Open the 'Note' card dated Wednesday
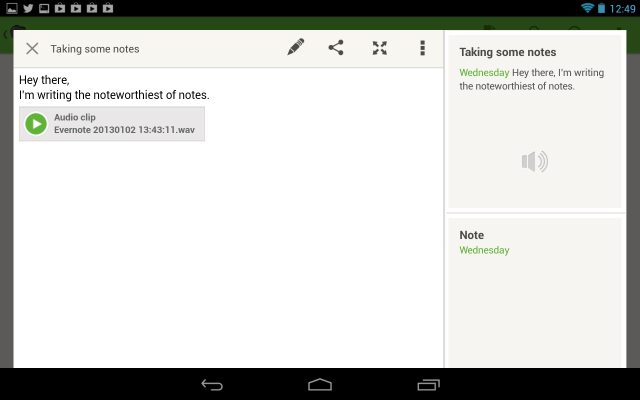This screenshot has height=400, width=640. 535,292
